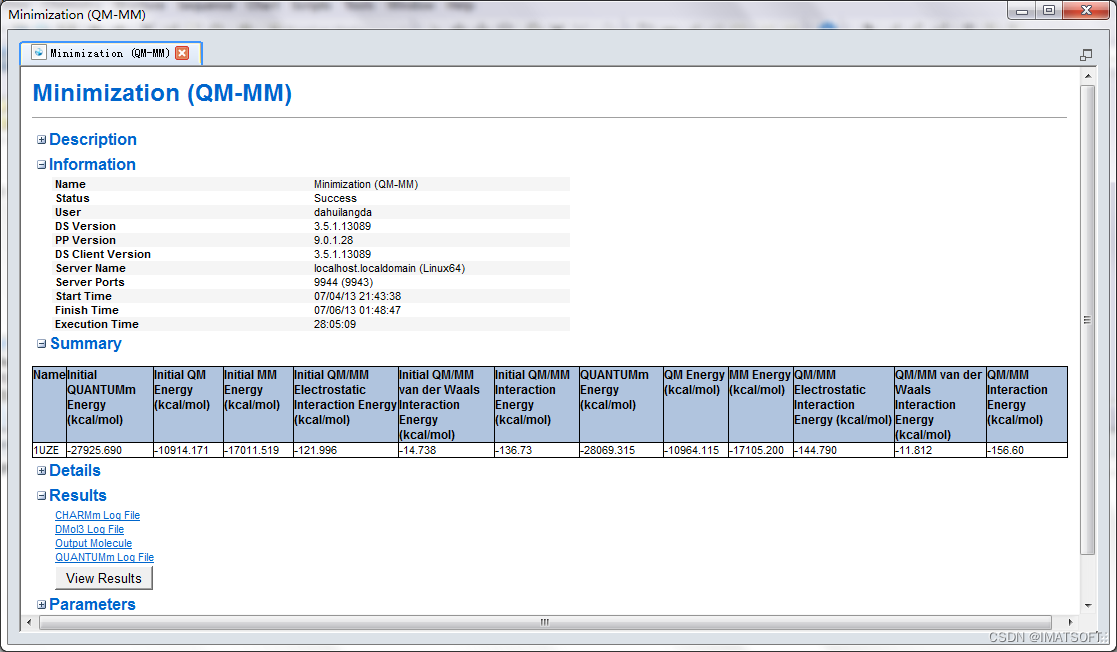The image size is (1117, 652).
Task: Click the PP Version value 9.0.1.28
Action: tap(333, 240)
